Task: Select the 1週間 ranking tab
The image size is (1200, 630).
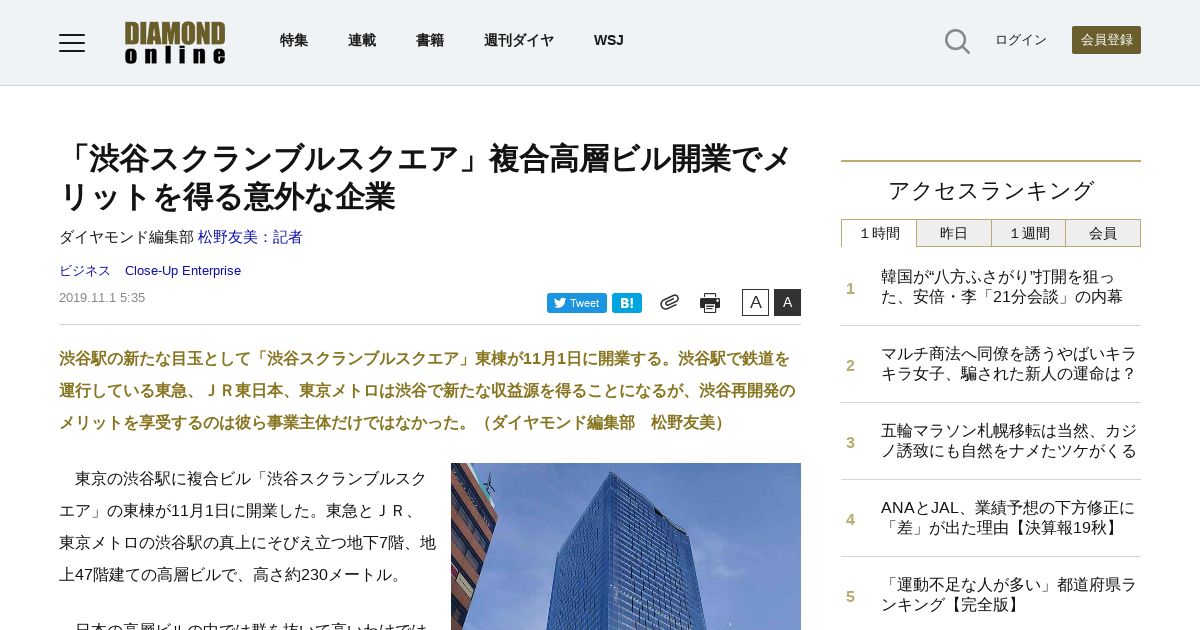Action: point(1029,233)
